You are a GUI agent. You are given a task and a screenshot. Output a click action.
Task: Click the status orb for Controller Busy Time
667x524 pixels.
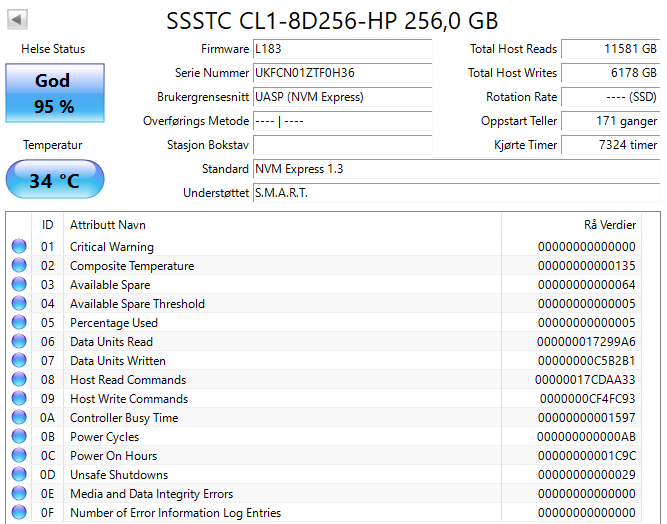tap(19, 417)
